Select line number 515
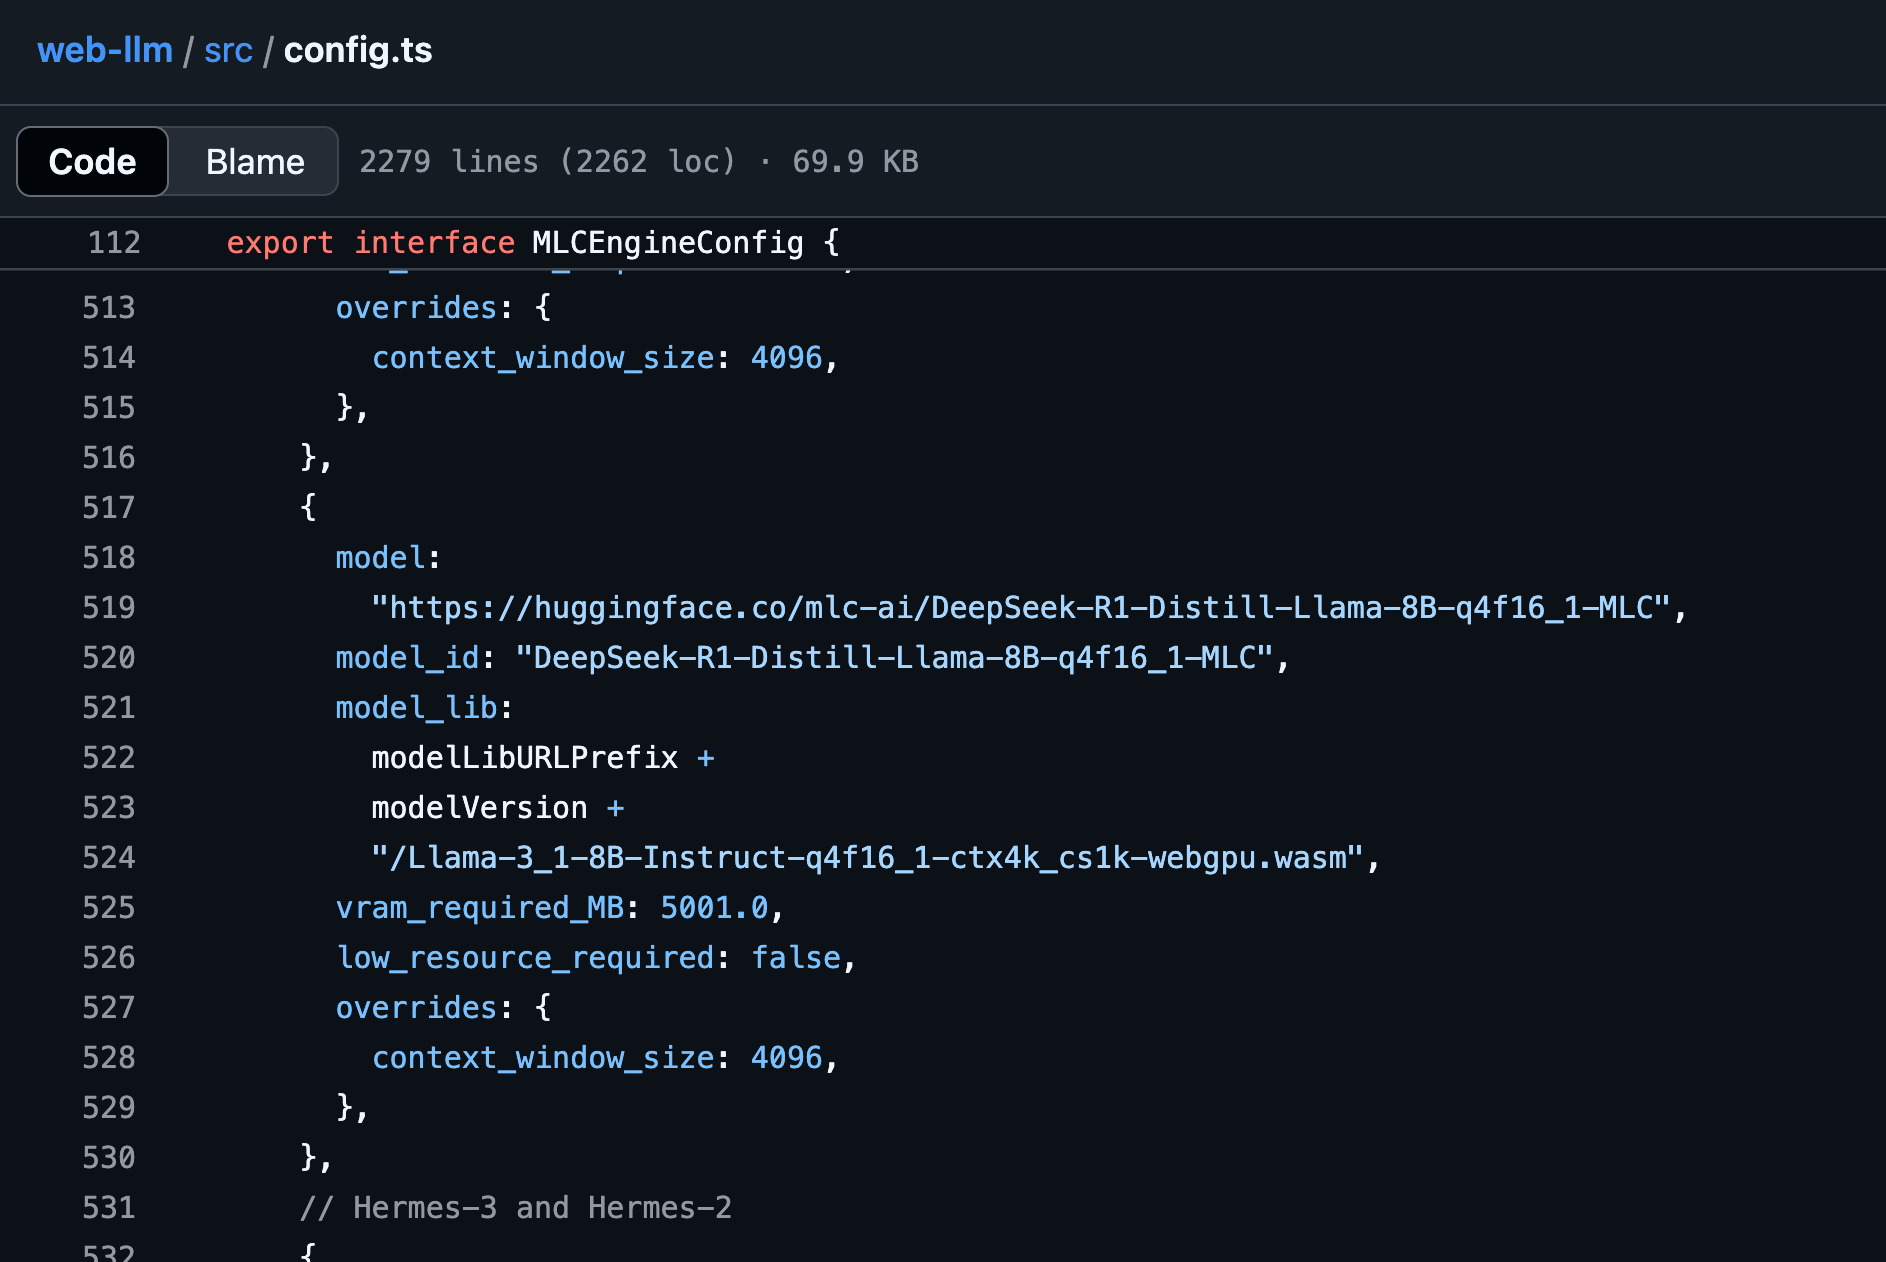 pyautogui.click(x=108, y=407)
